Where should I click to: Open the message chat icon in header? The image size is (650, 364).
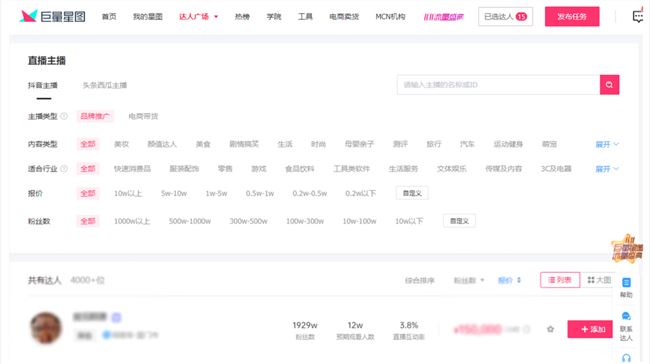(x=638, y=16)
